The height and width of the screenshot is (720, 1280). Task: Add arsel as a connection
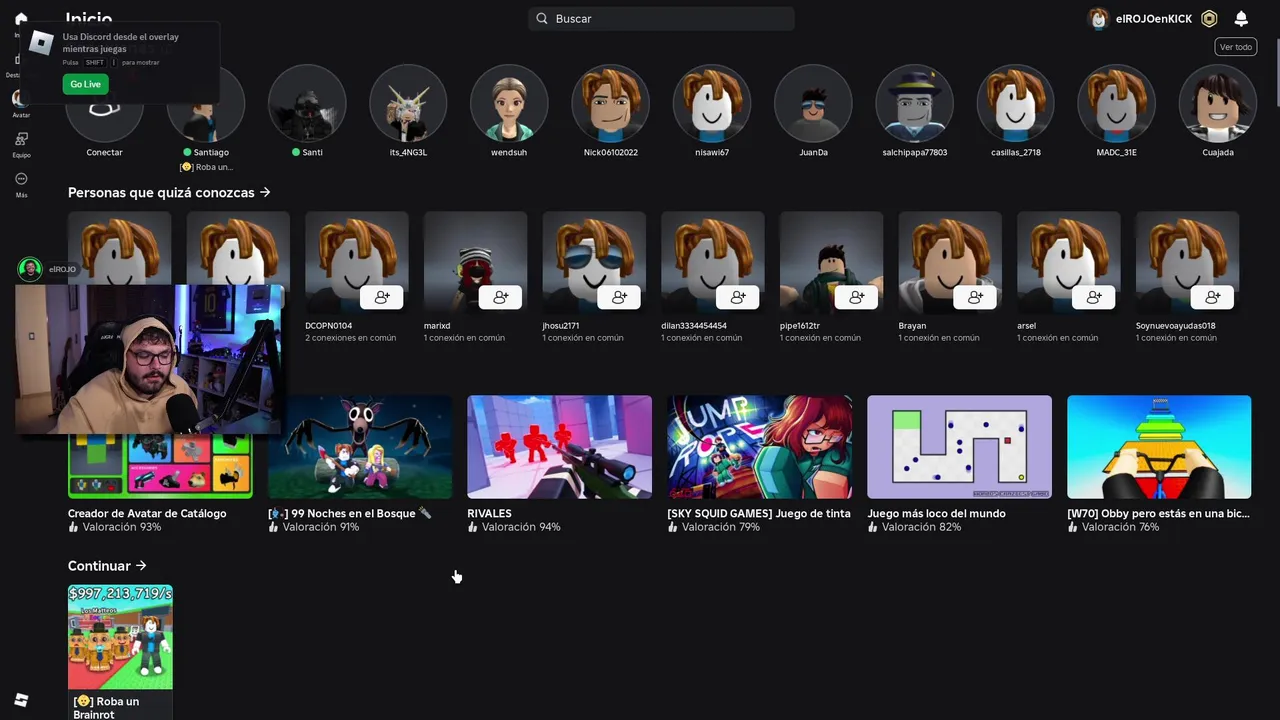(1094, 297)
